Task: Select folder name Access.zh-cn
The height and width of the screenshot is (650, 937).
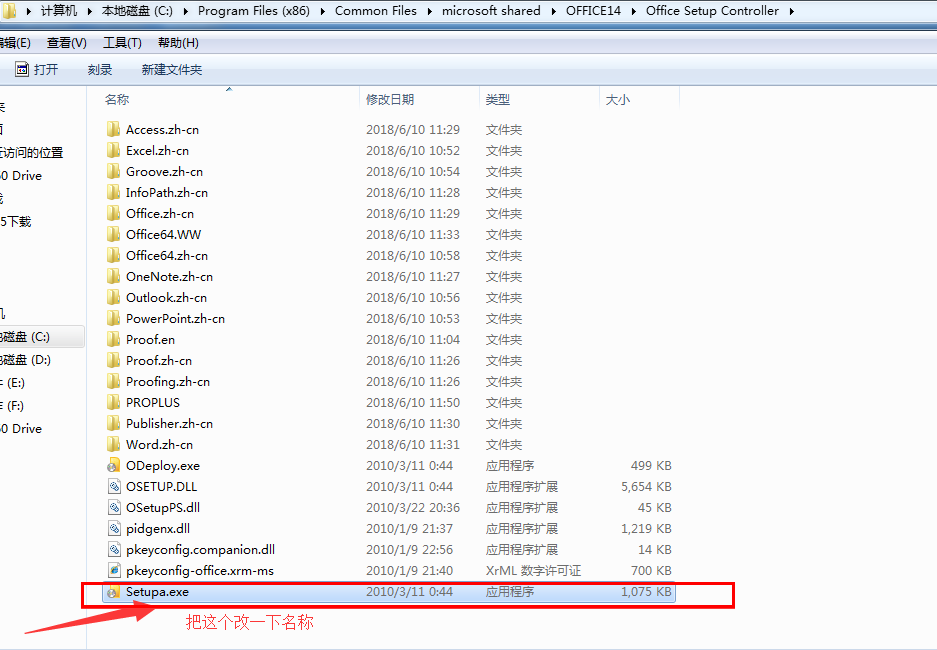Action: coord(162,130)
